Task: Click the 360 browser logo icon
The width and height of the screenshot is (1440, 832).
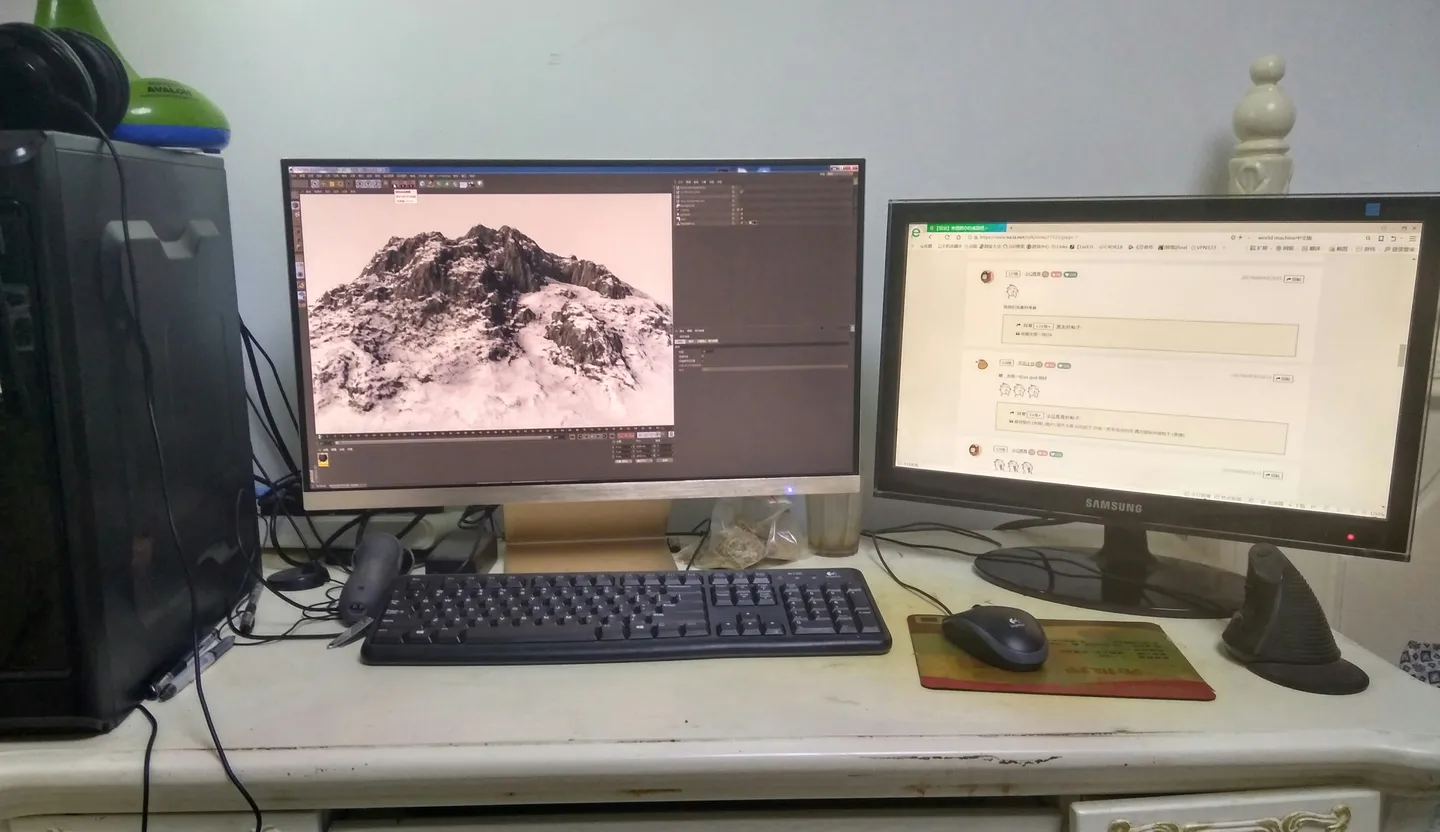Action: click(x=917, y=232)
